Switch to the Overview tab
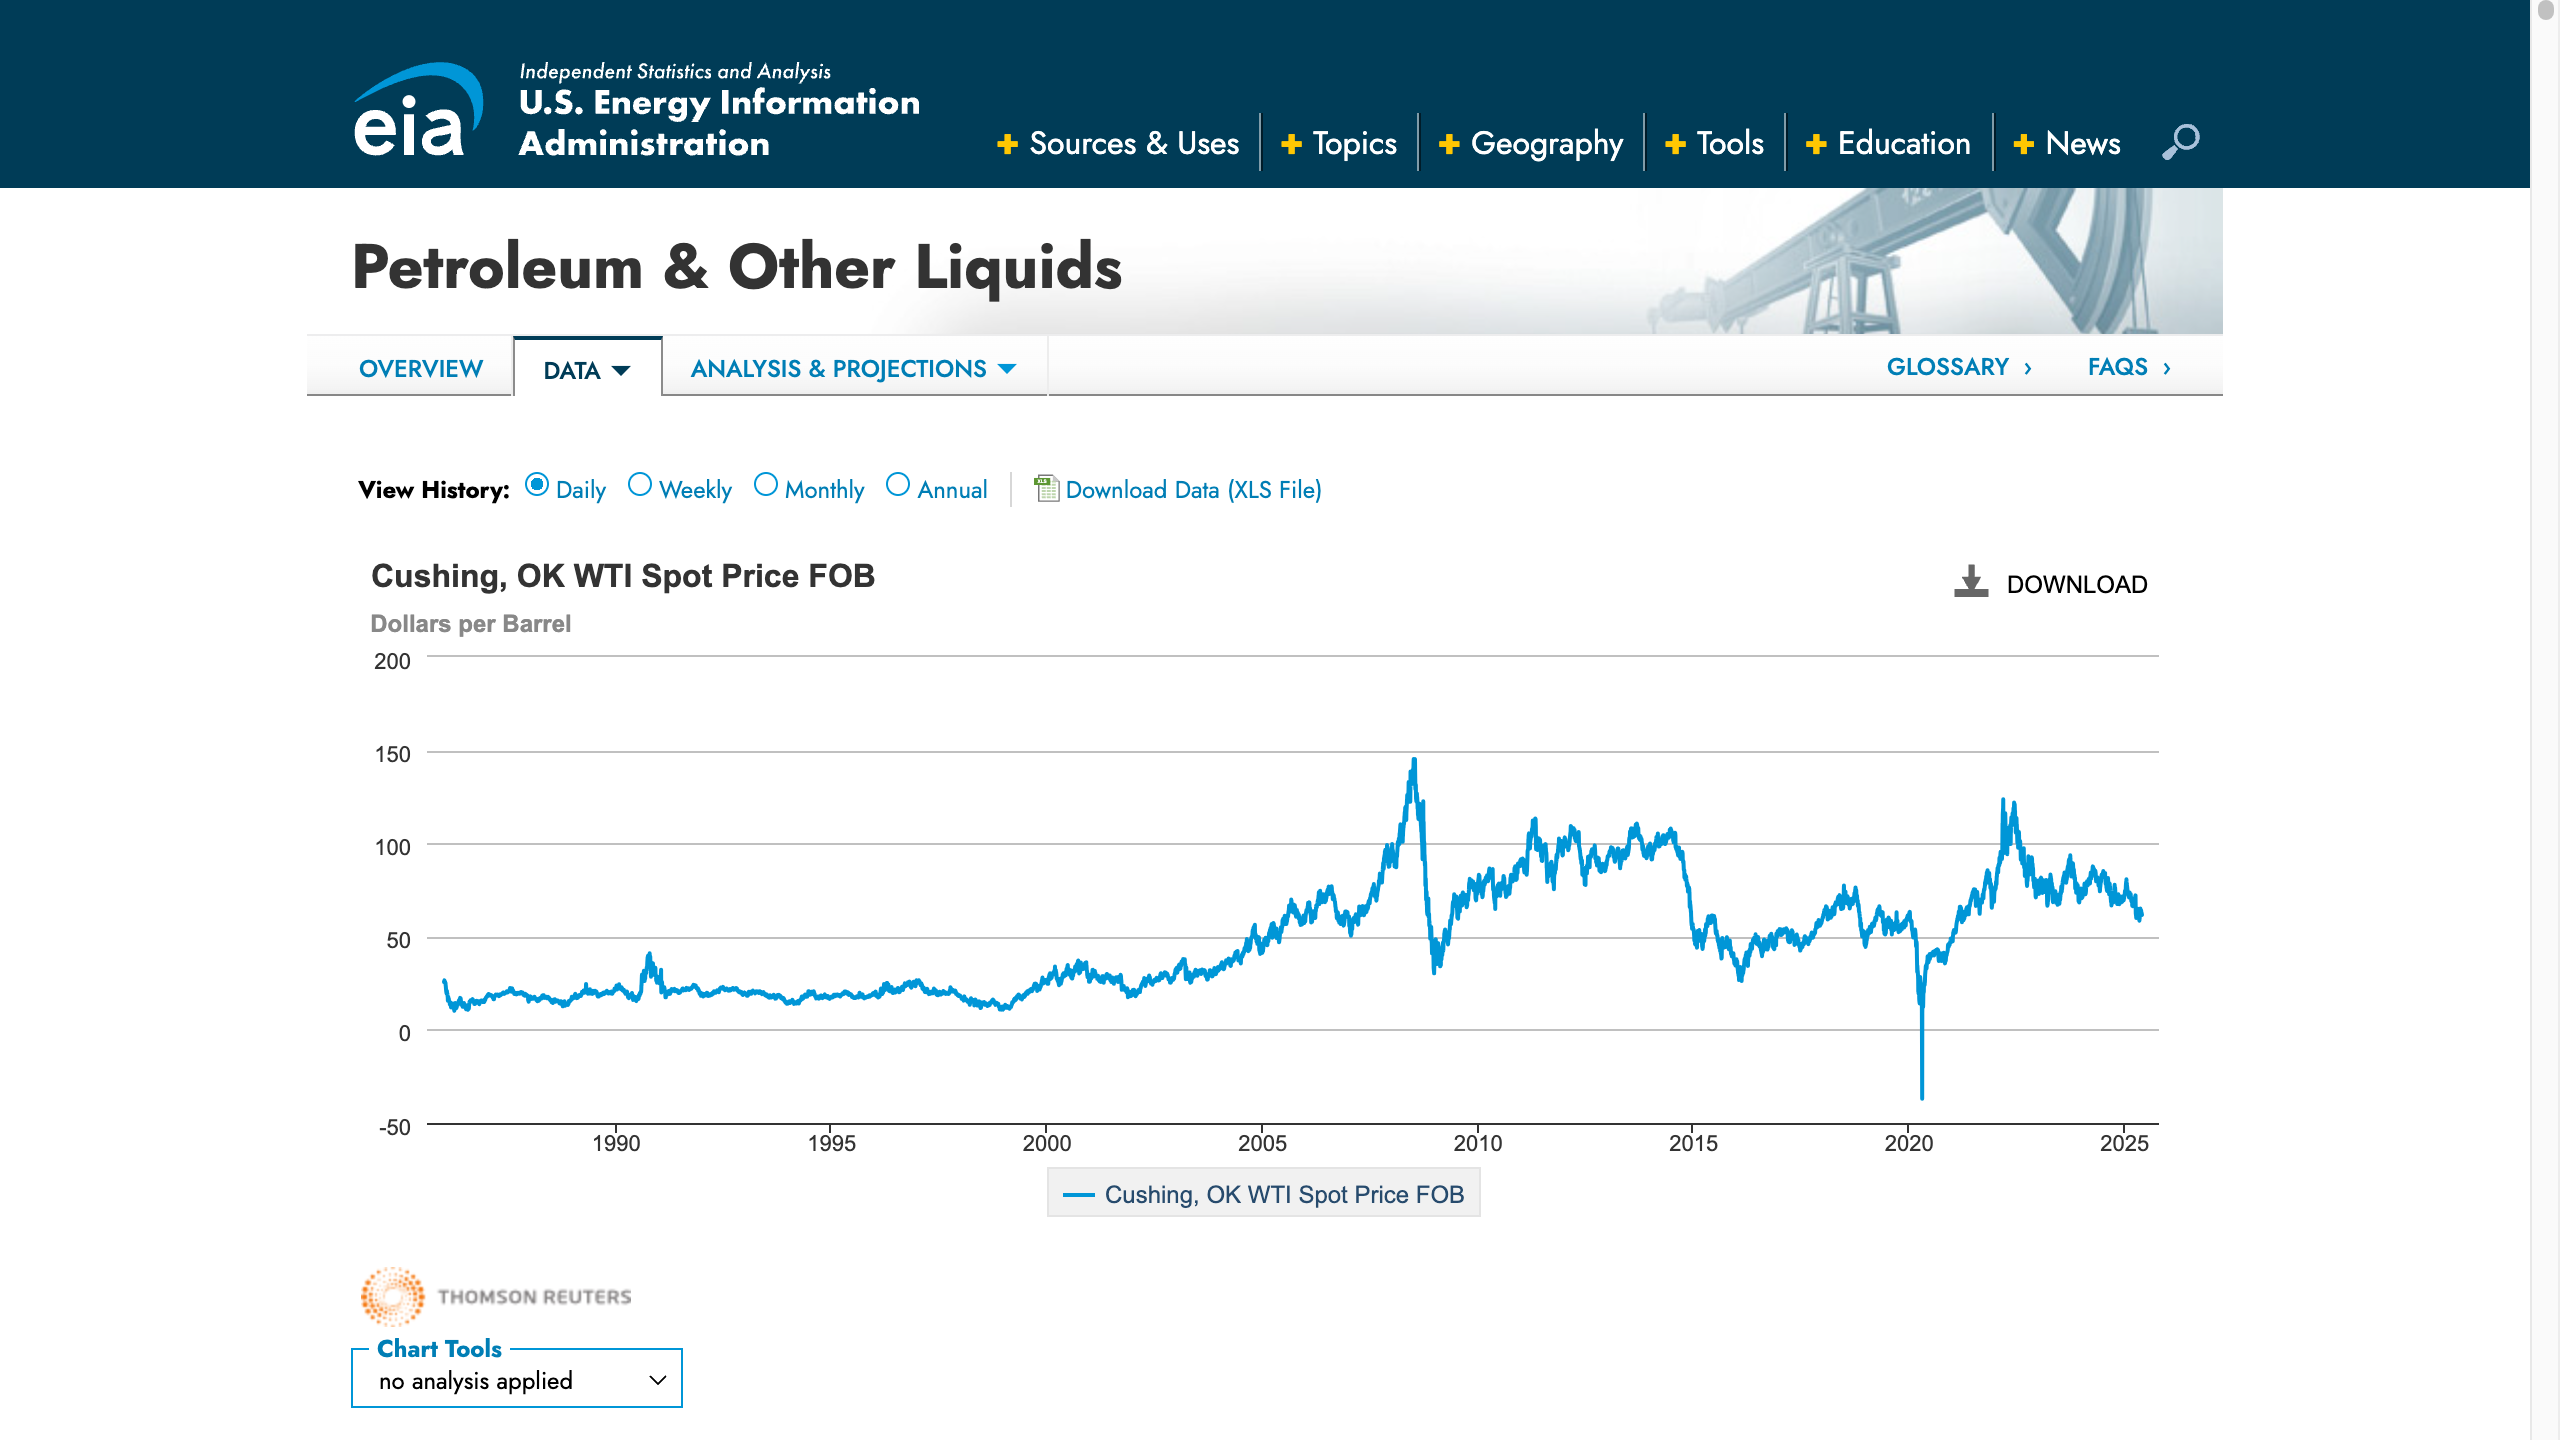2560x1440 pixels. pos(420,368)
